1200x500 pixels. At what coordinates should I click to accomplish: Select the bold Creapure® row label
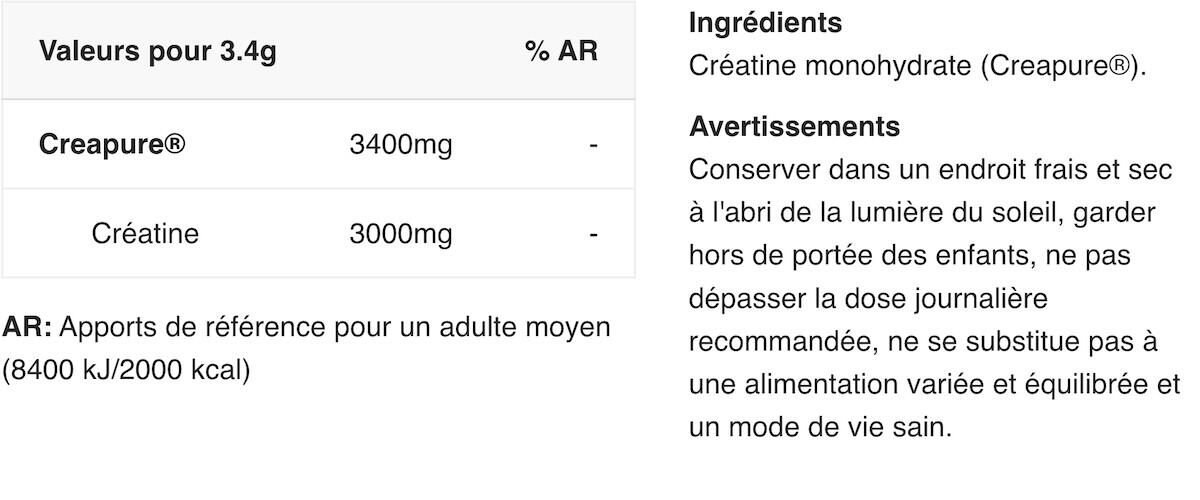112,145
